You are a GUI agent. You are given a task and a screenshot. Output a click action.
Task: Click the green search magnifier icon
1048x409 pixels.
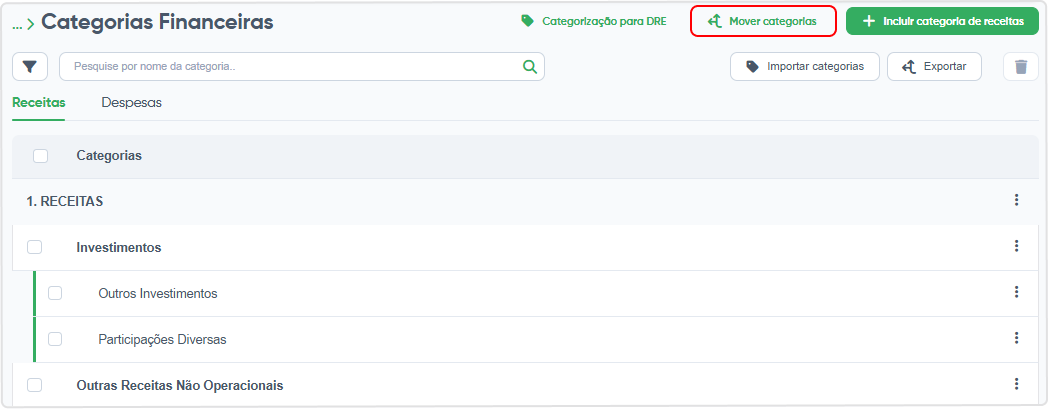click(x=529, y=67)
